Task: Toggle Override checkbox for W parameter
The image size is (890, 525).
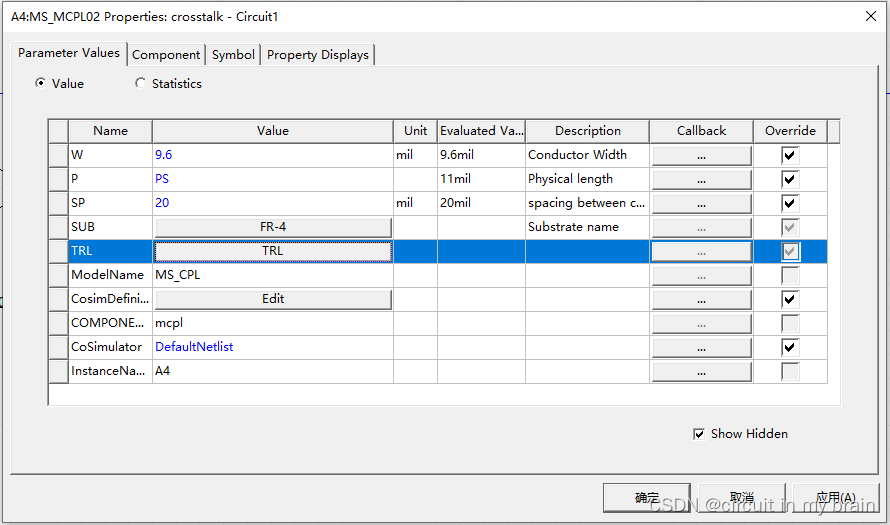Action: pos(790,155)
